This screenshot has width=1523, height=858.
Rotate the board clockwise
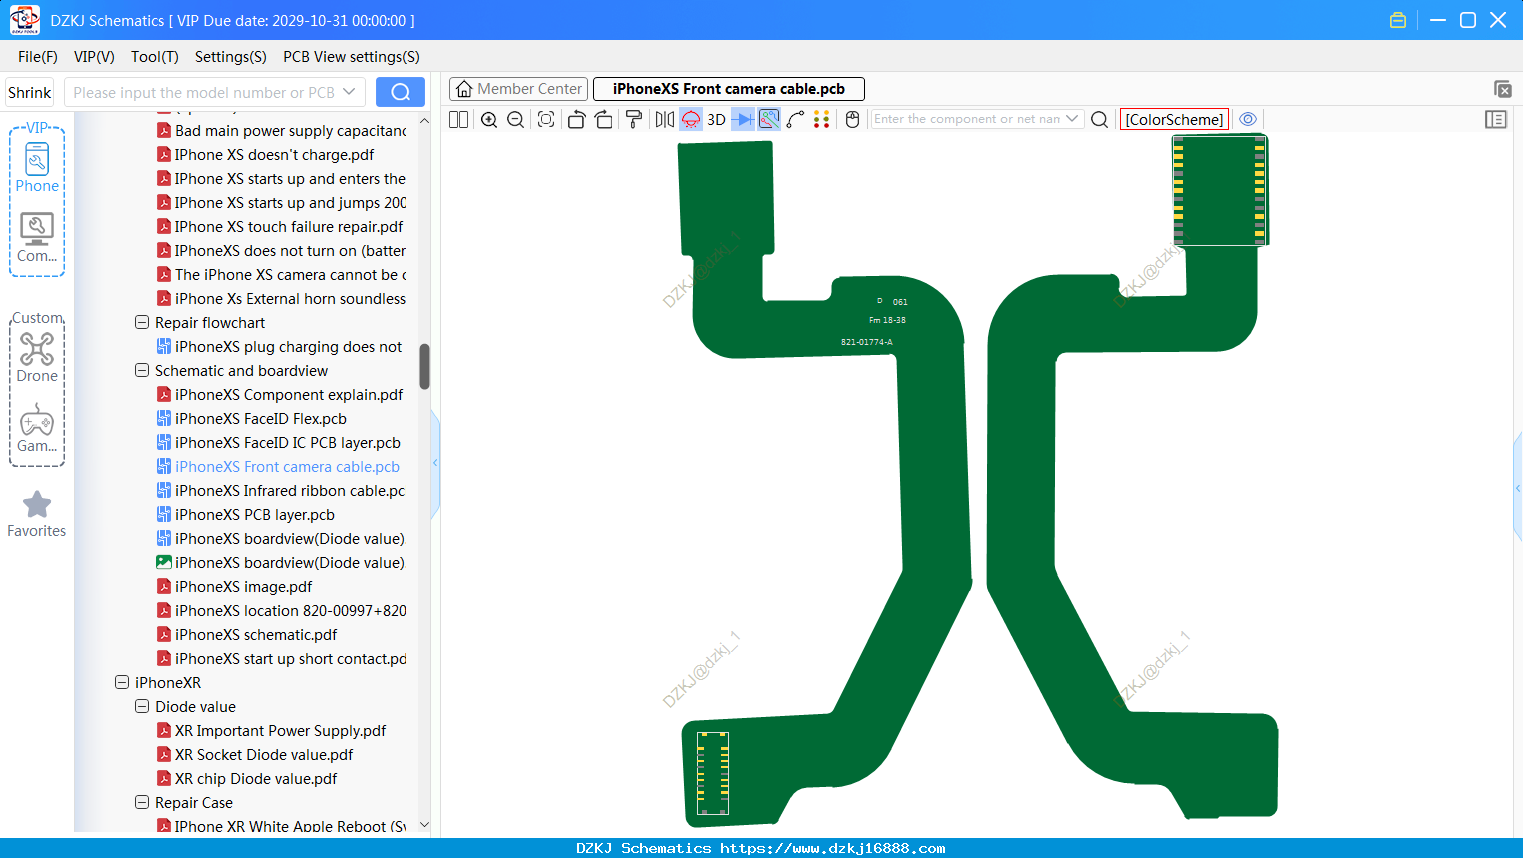tap(604, 120)
